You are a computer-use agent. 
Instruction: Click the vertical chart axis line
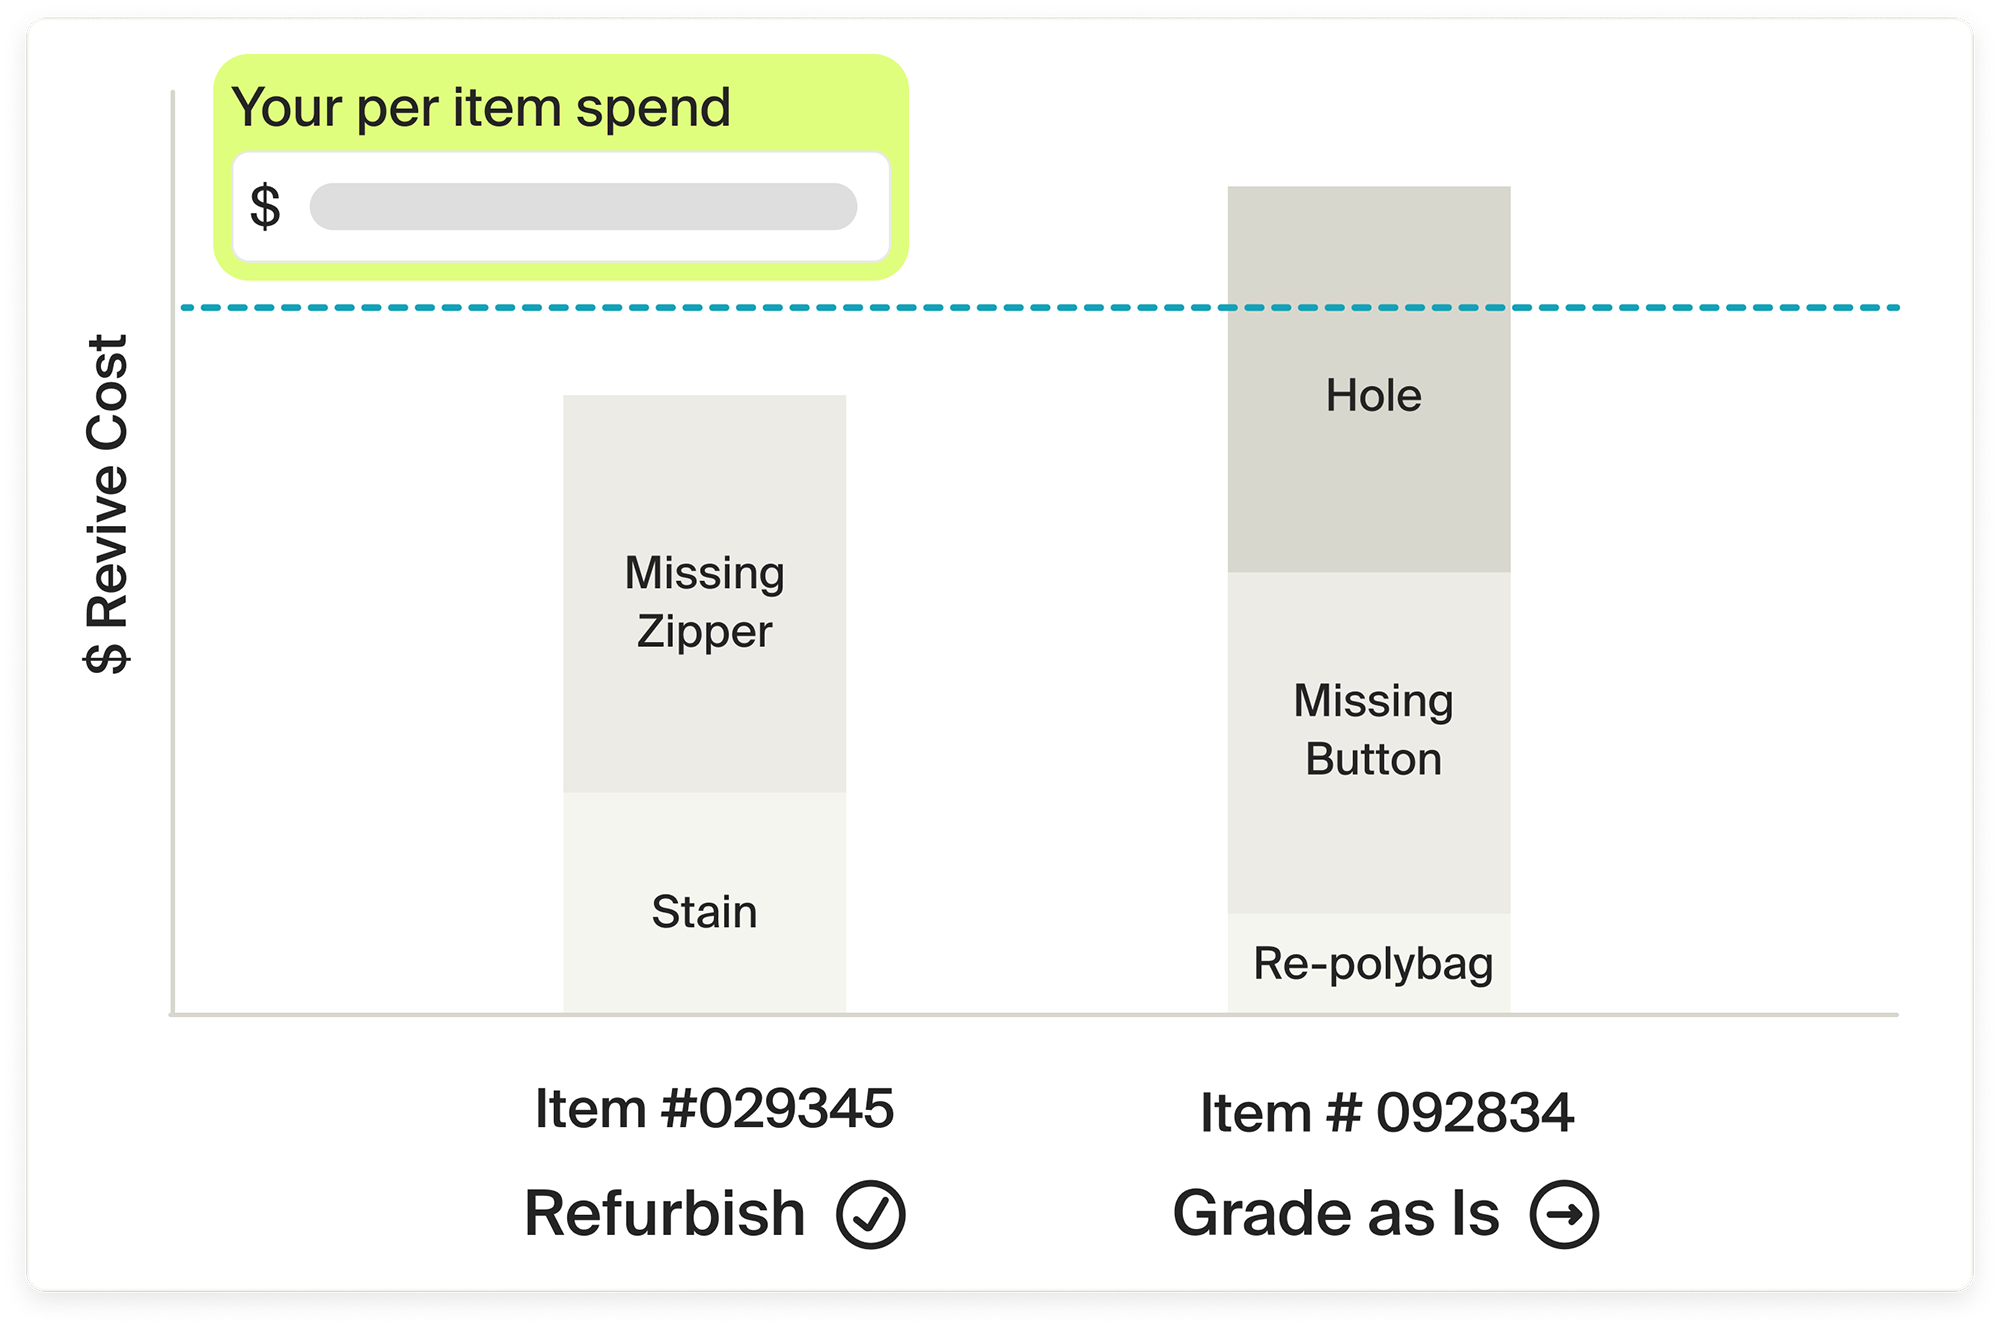[173, 650]
